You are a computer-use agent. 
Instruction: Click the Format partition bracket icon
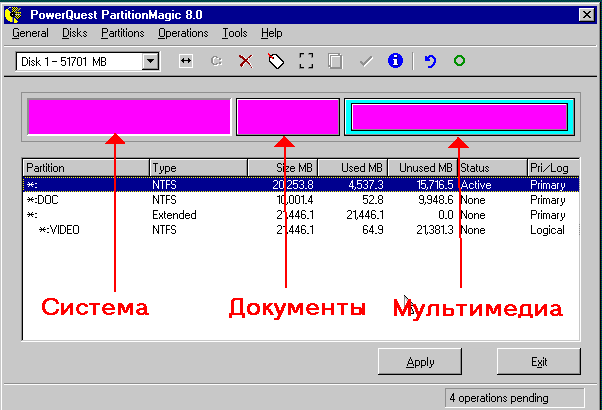pyautogui.click(x=306, y=61)
